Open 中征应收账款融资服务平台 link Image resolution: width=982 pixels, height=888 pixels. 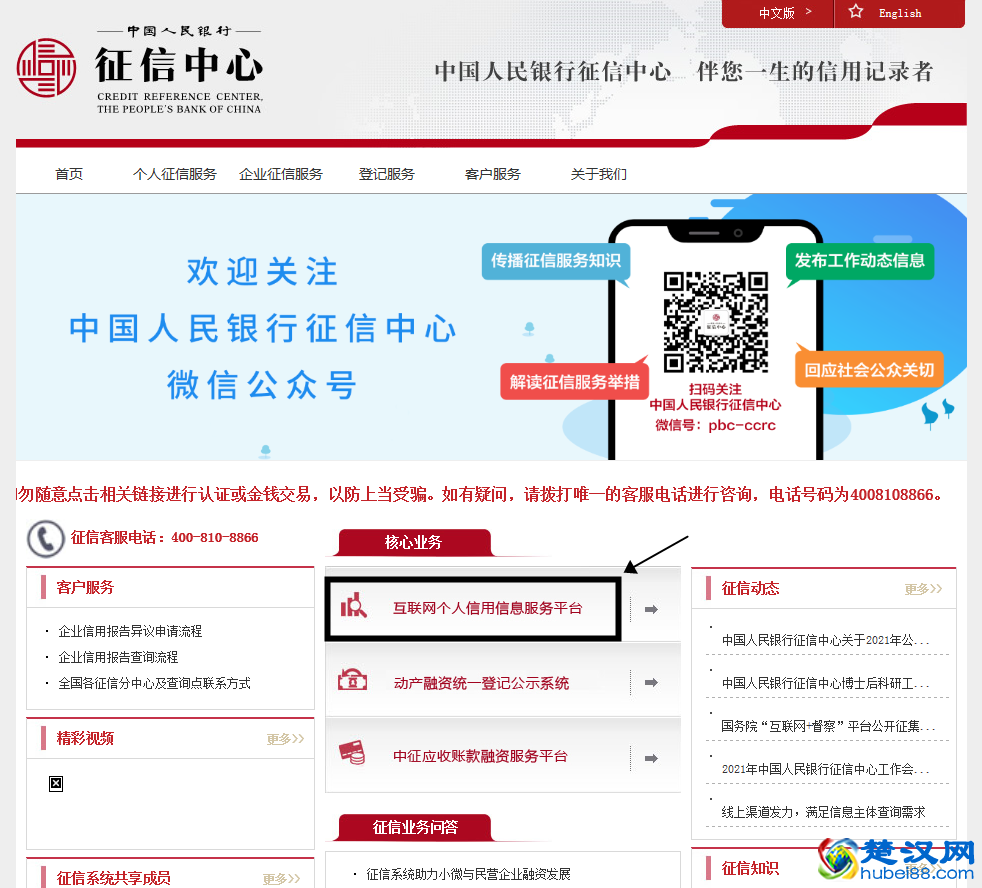coord(480,756)
